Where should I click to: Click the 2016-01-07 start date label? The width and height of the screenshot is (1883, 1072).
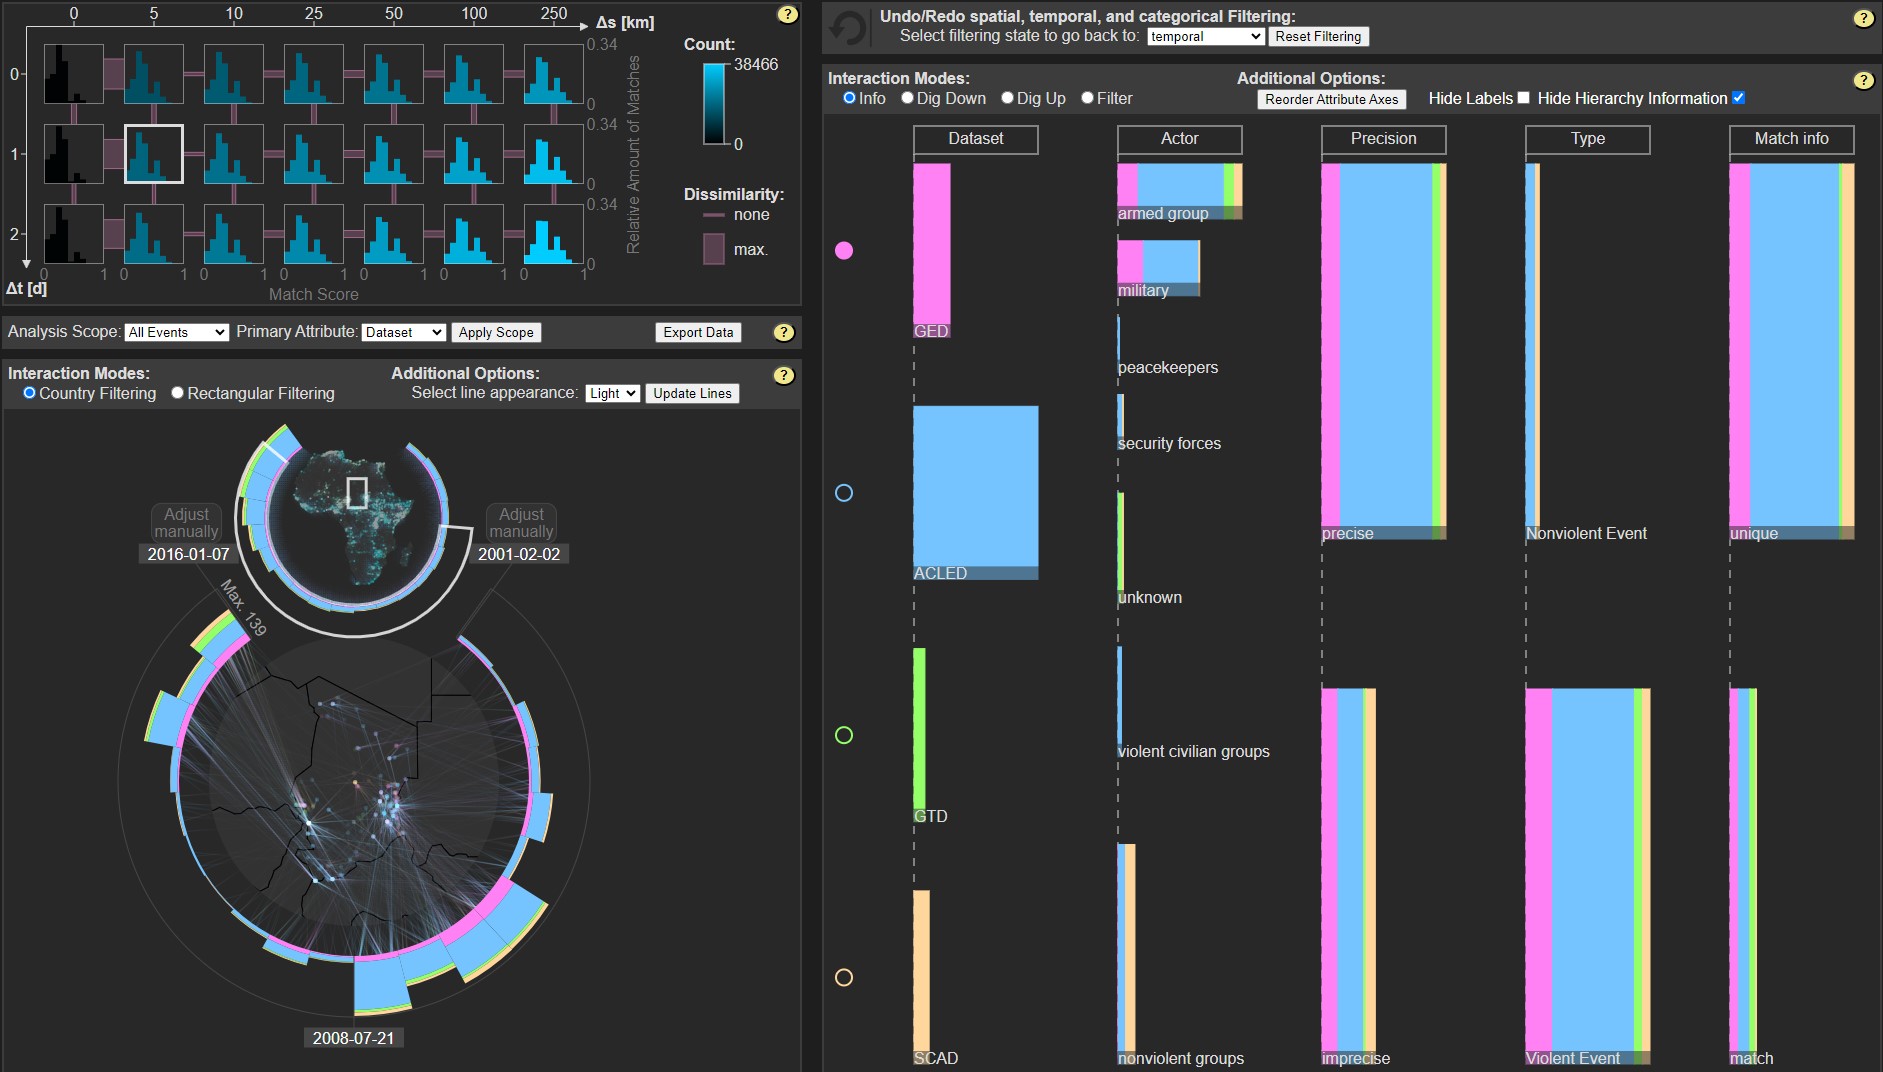tap(188, 554)
